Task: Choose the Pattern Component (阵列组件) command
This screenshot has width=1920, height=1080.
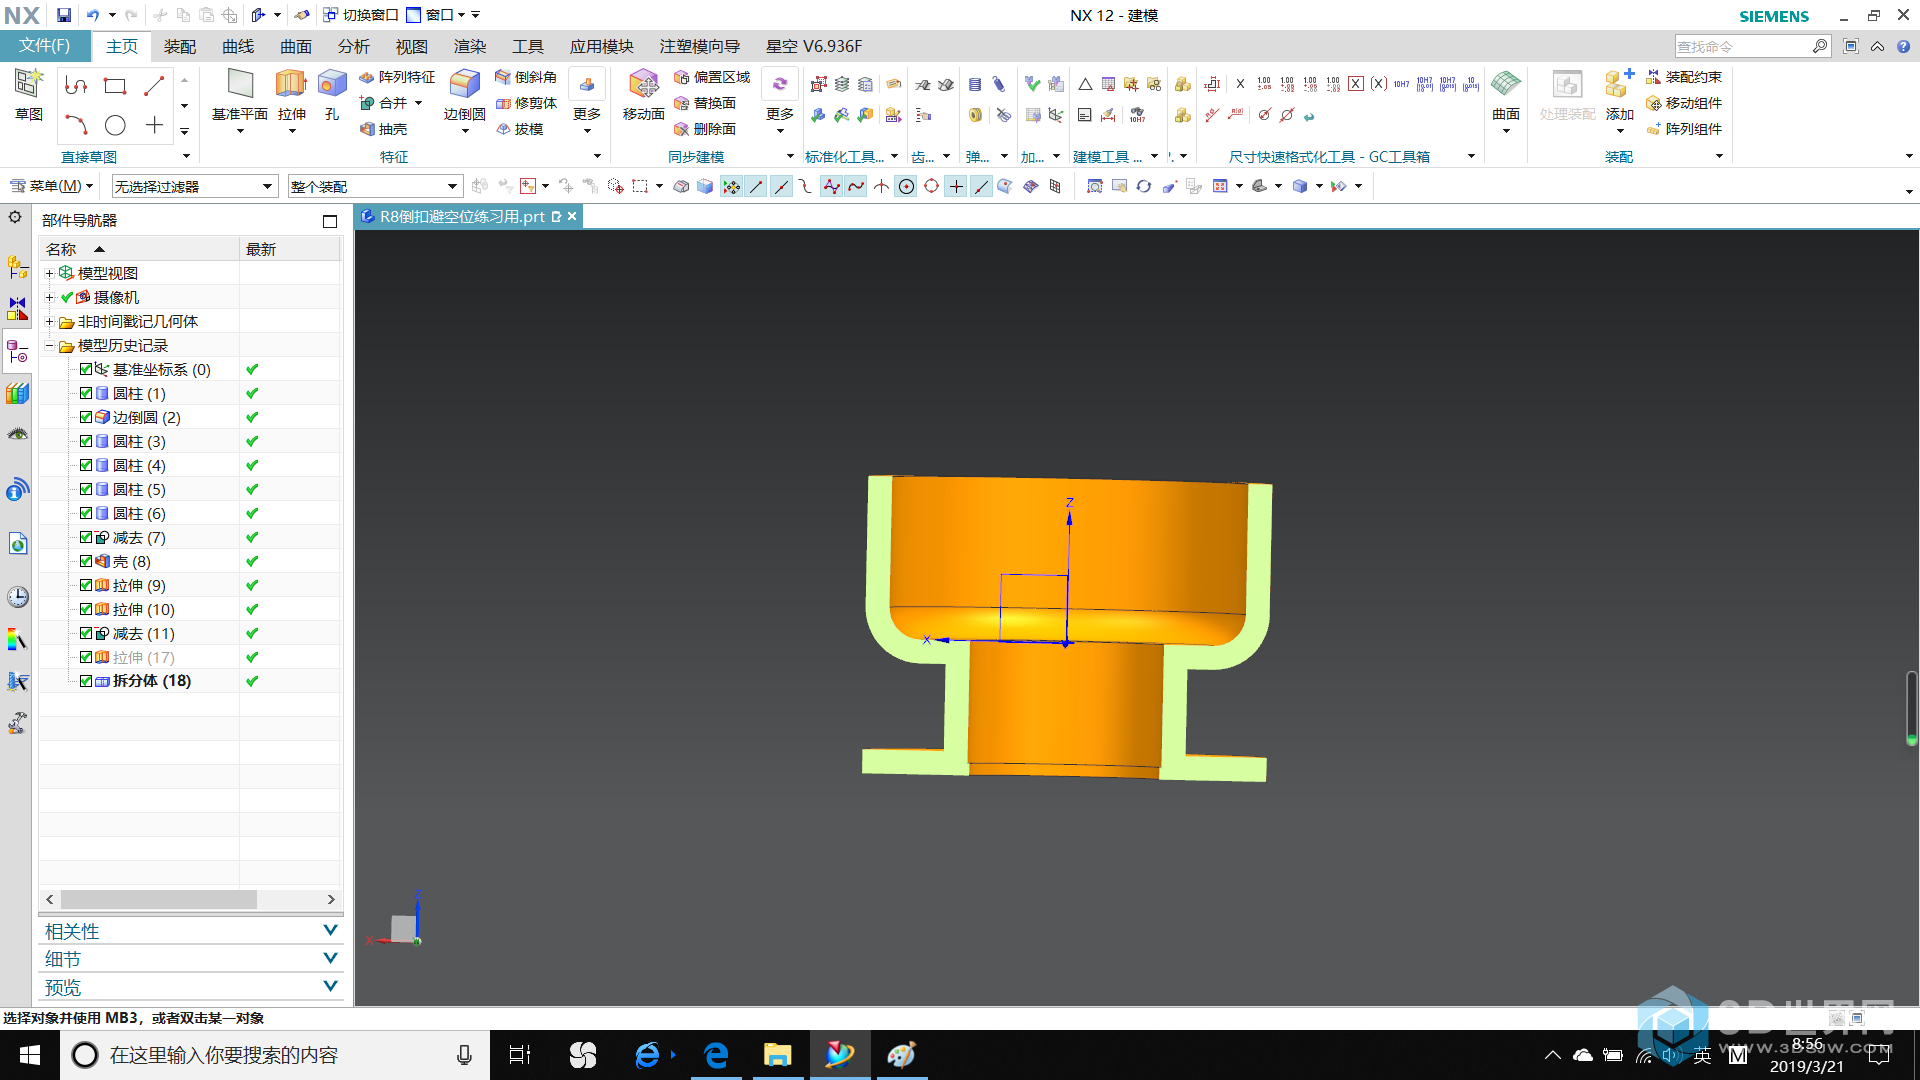Action: tap(1685, 129)
